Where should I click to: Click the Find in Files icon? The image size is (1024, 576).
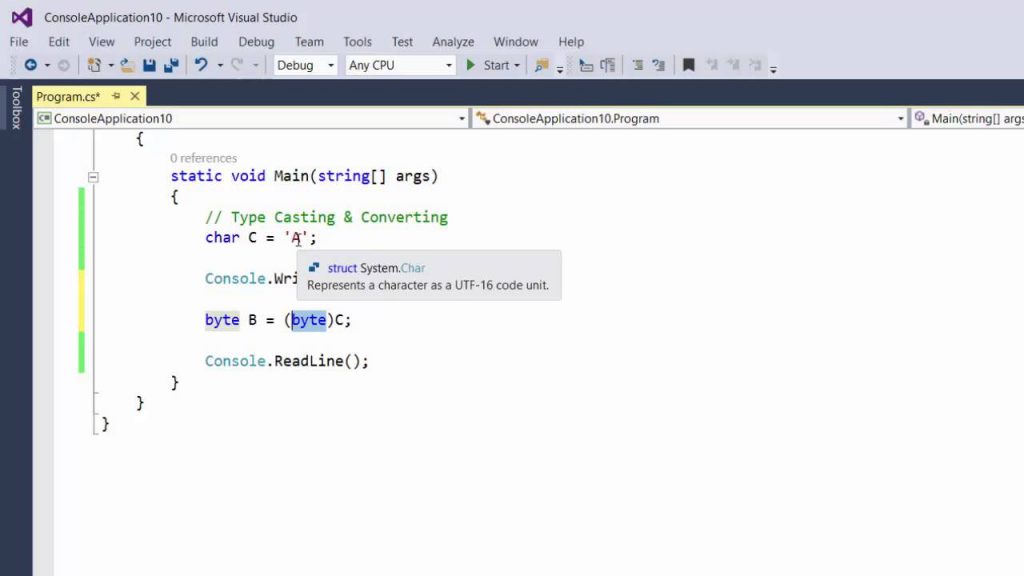541,65
